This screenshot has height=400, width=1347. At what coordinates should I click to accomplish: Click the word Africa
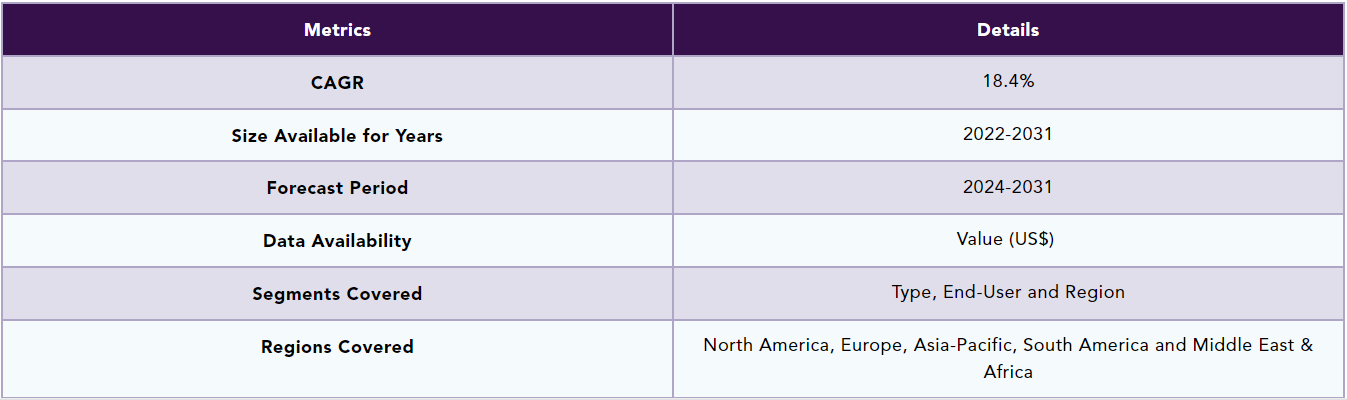click(1008, 372)
